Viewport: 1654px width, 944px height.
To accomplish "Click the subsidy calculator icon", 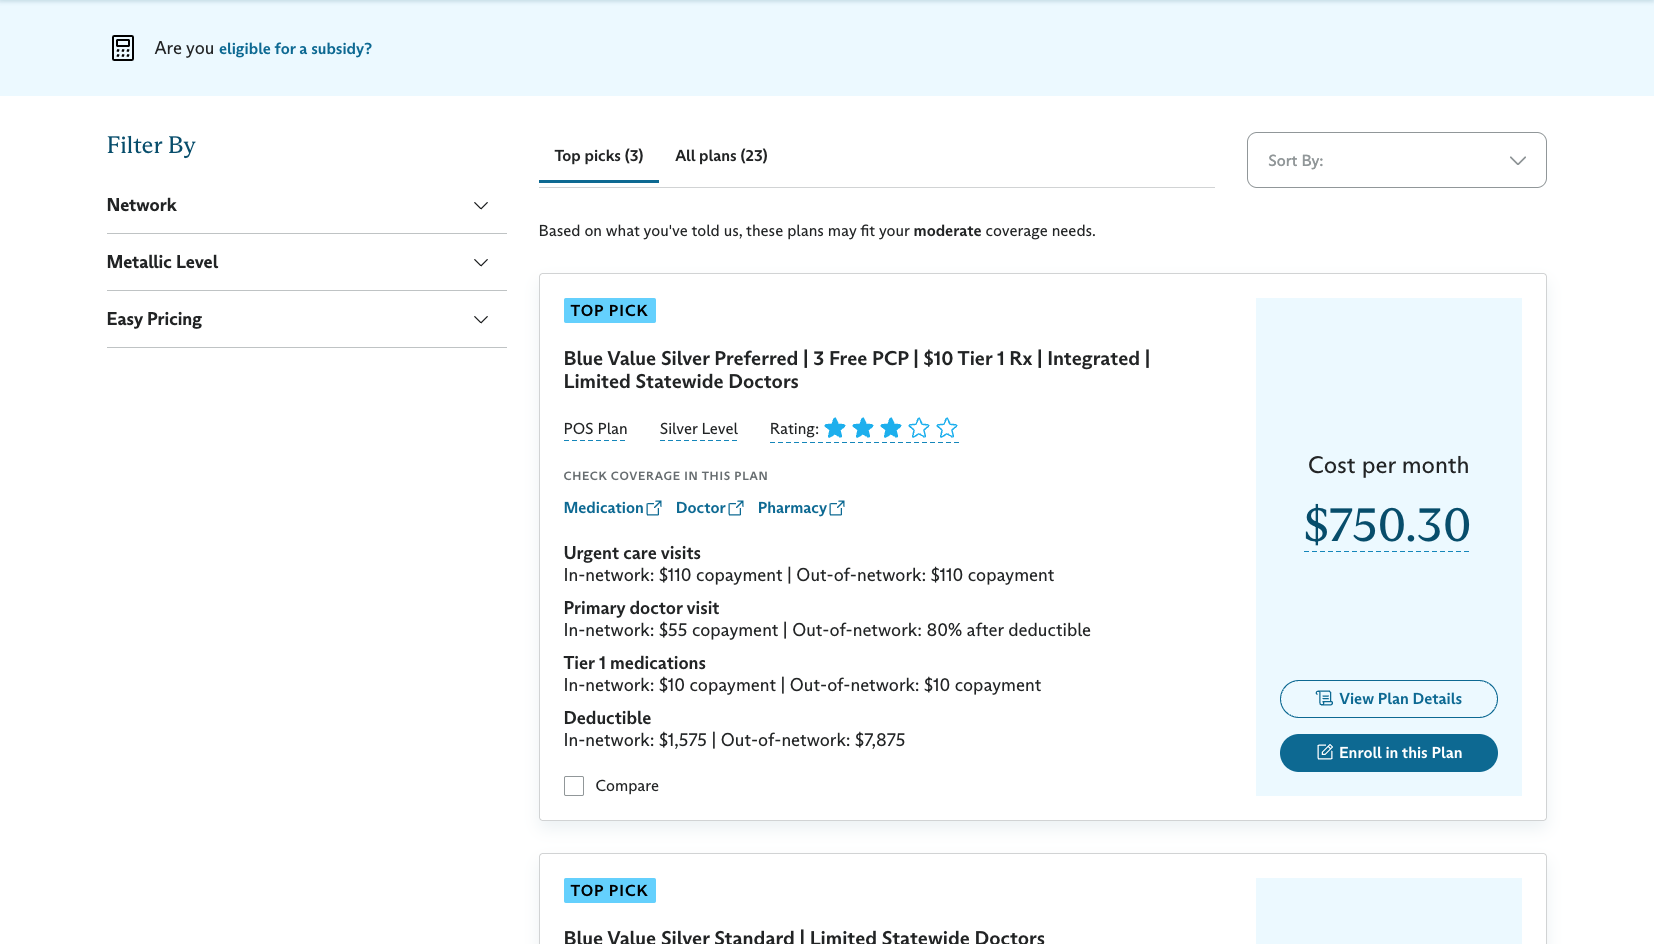I will point(123,48).
